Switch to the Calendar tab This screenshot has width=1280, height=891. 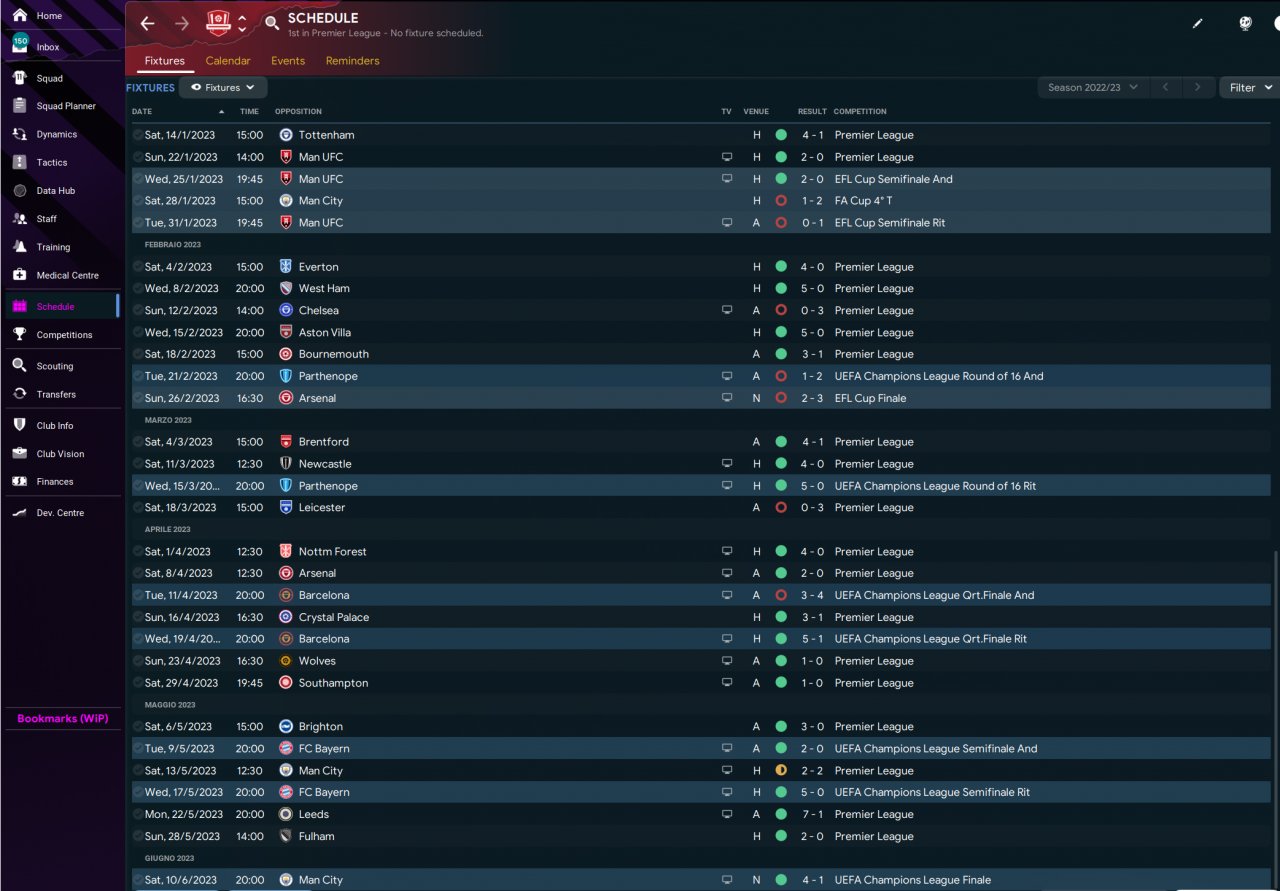228,61
